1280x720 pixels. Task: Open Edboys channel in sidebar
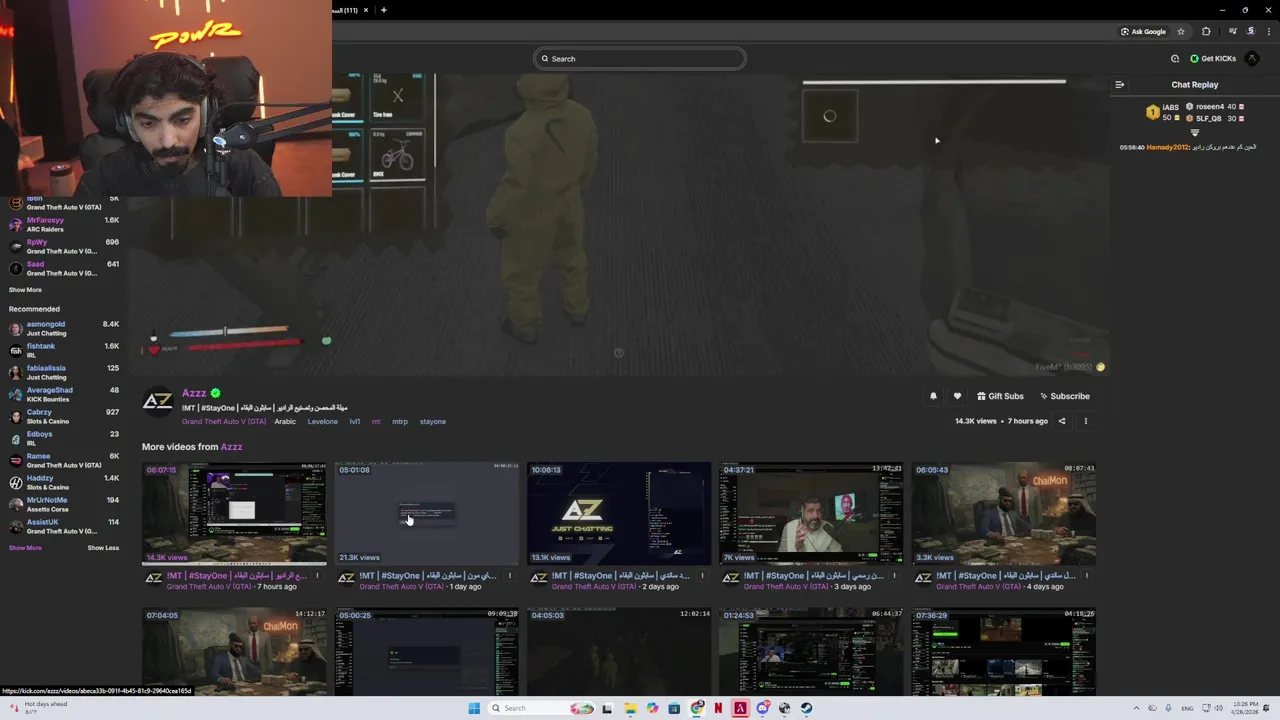[63, 438]
